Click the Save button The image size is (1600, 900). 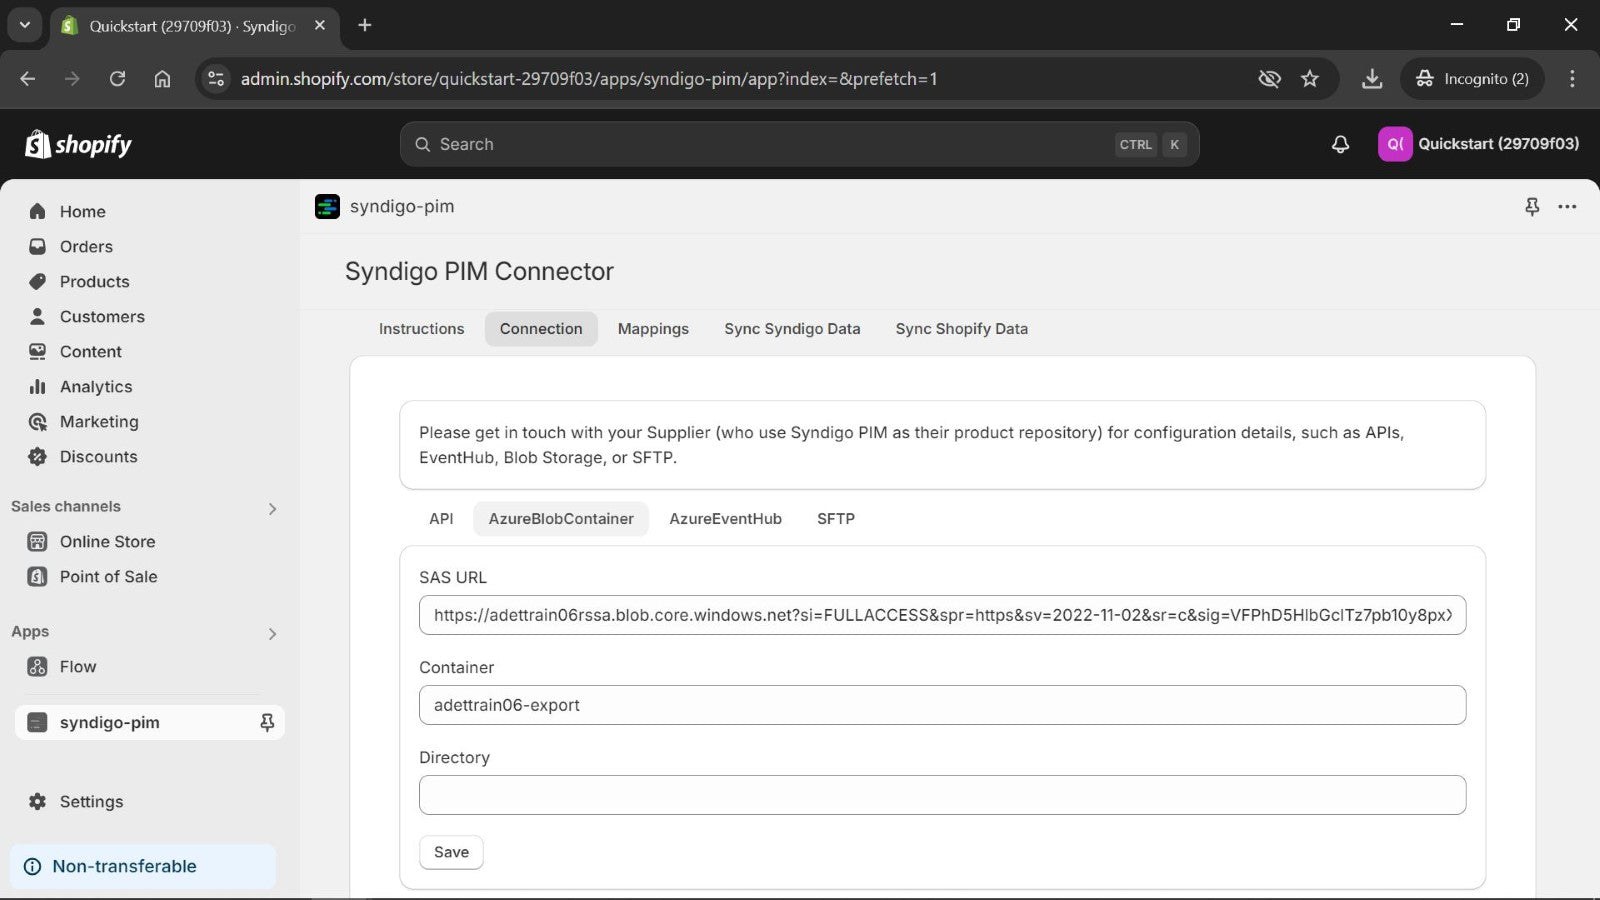[451, 852]
